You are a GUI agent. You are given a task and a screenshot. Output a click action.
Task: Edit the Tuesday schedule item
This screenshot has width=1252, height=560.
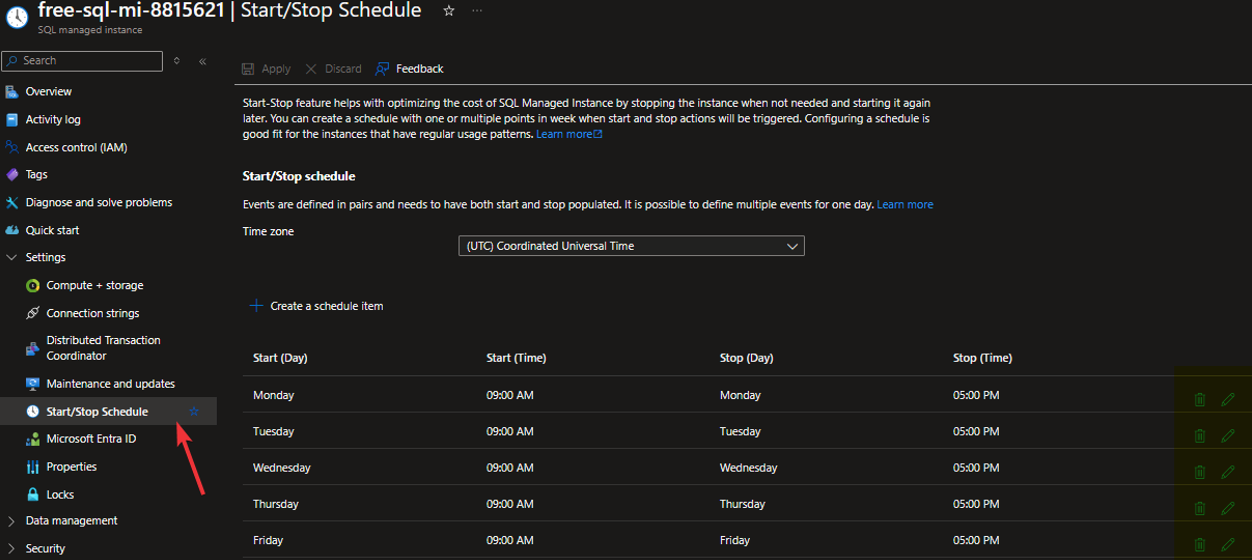point(1228,436)
